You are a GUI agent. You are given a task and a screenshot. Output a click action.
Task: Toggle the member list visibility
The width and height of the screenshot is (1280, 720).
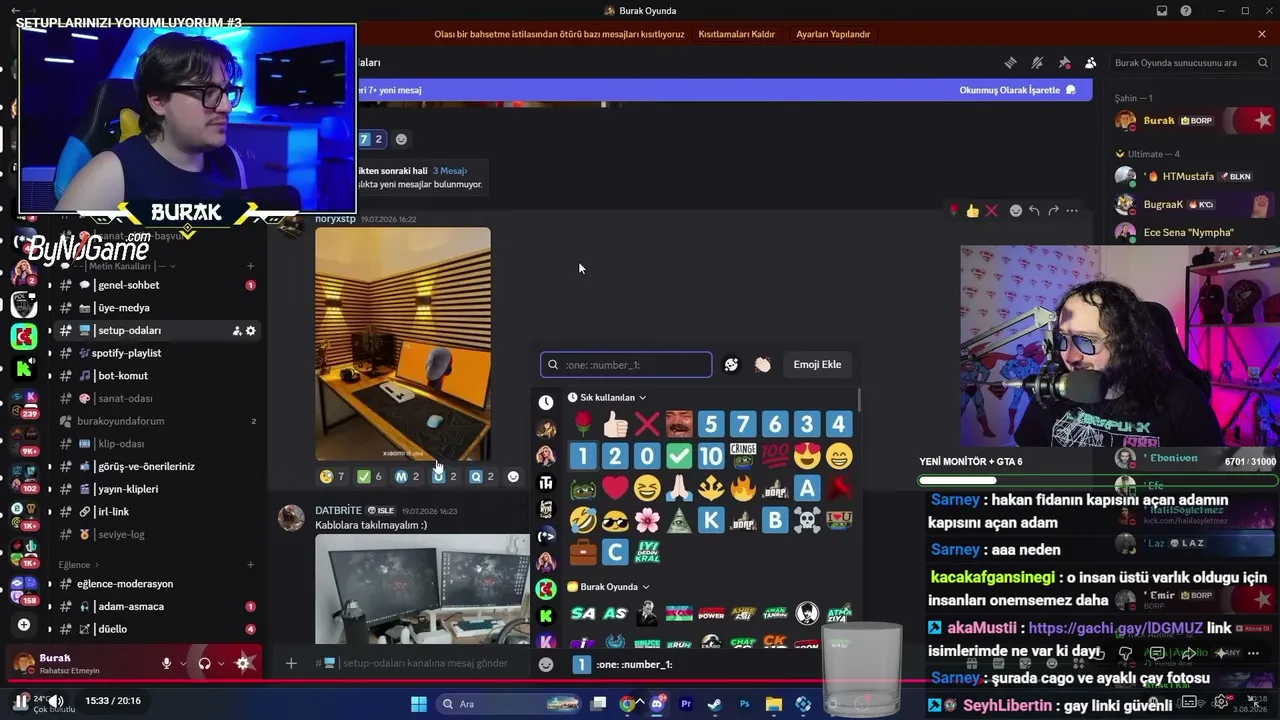(1091, 62)
